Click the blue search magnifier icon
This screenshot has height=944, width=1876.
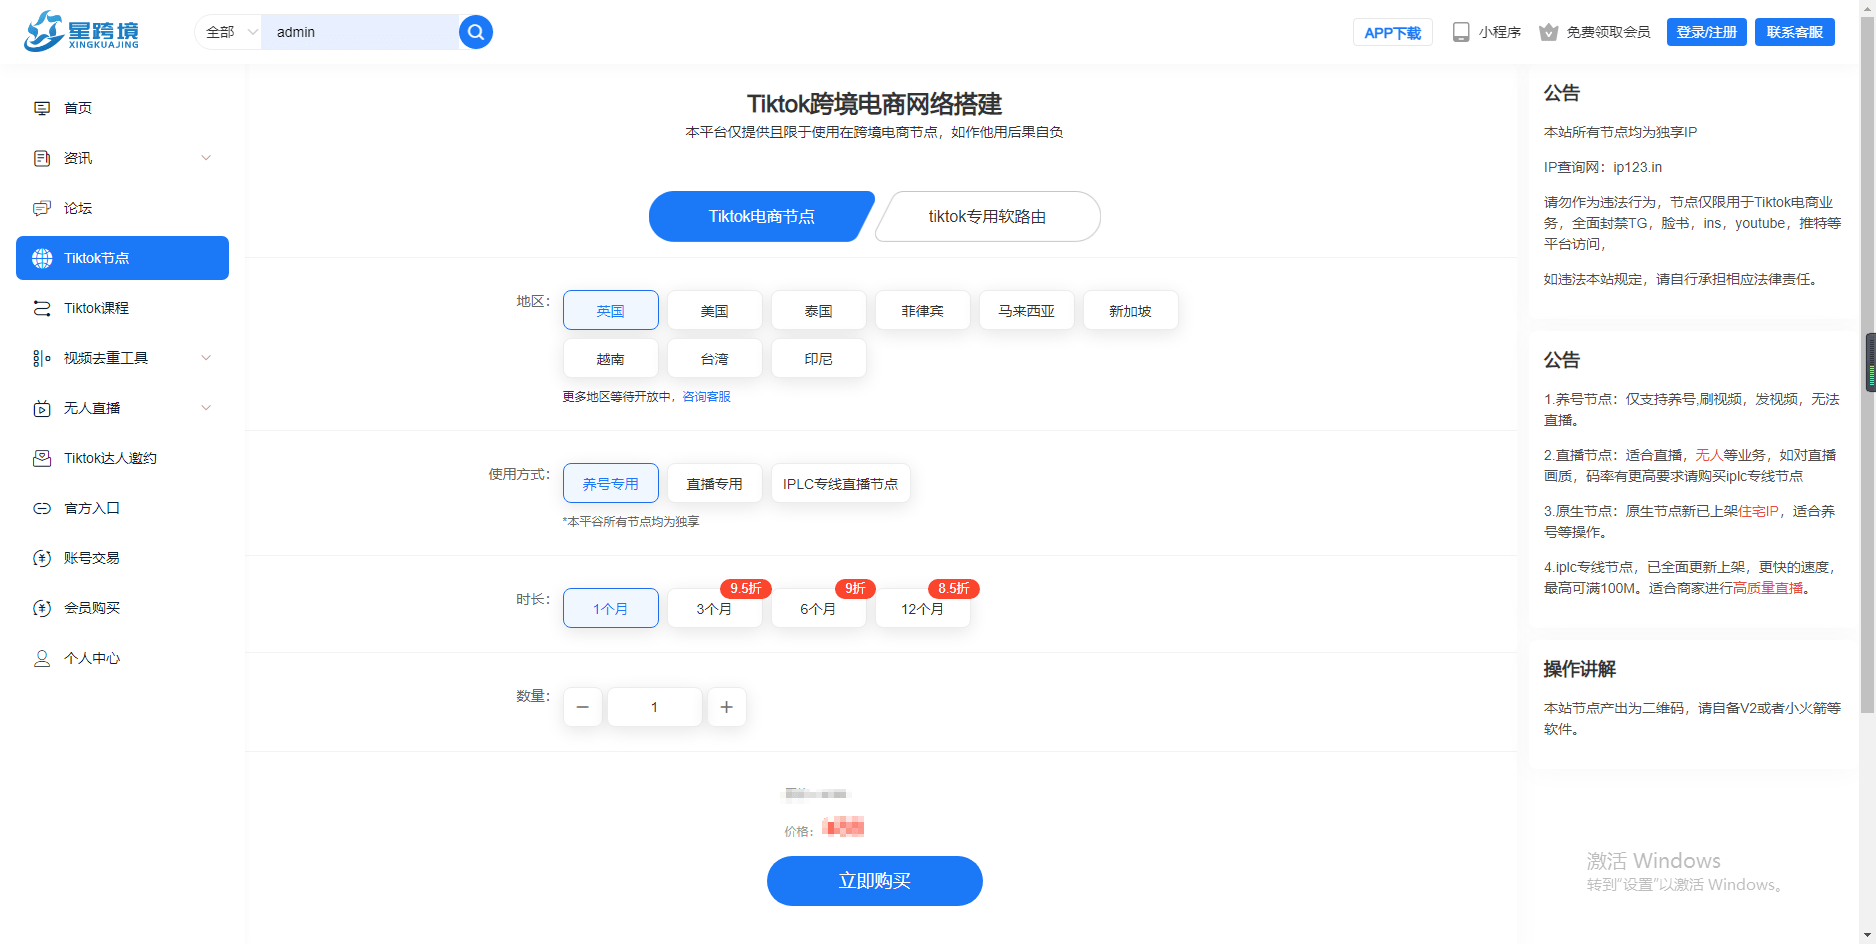(x=476, y=32)
